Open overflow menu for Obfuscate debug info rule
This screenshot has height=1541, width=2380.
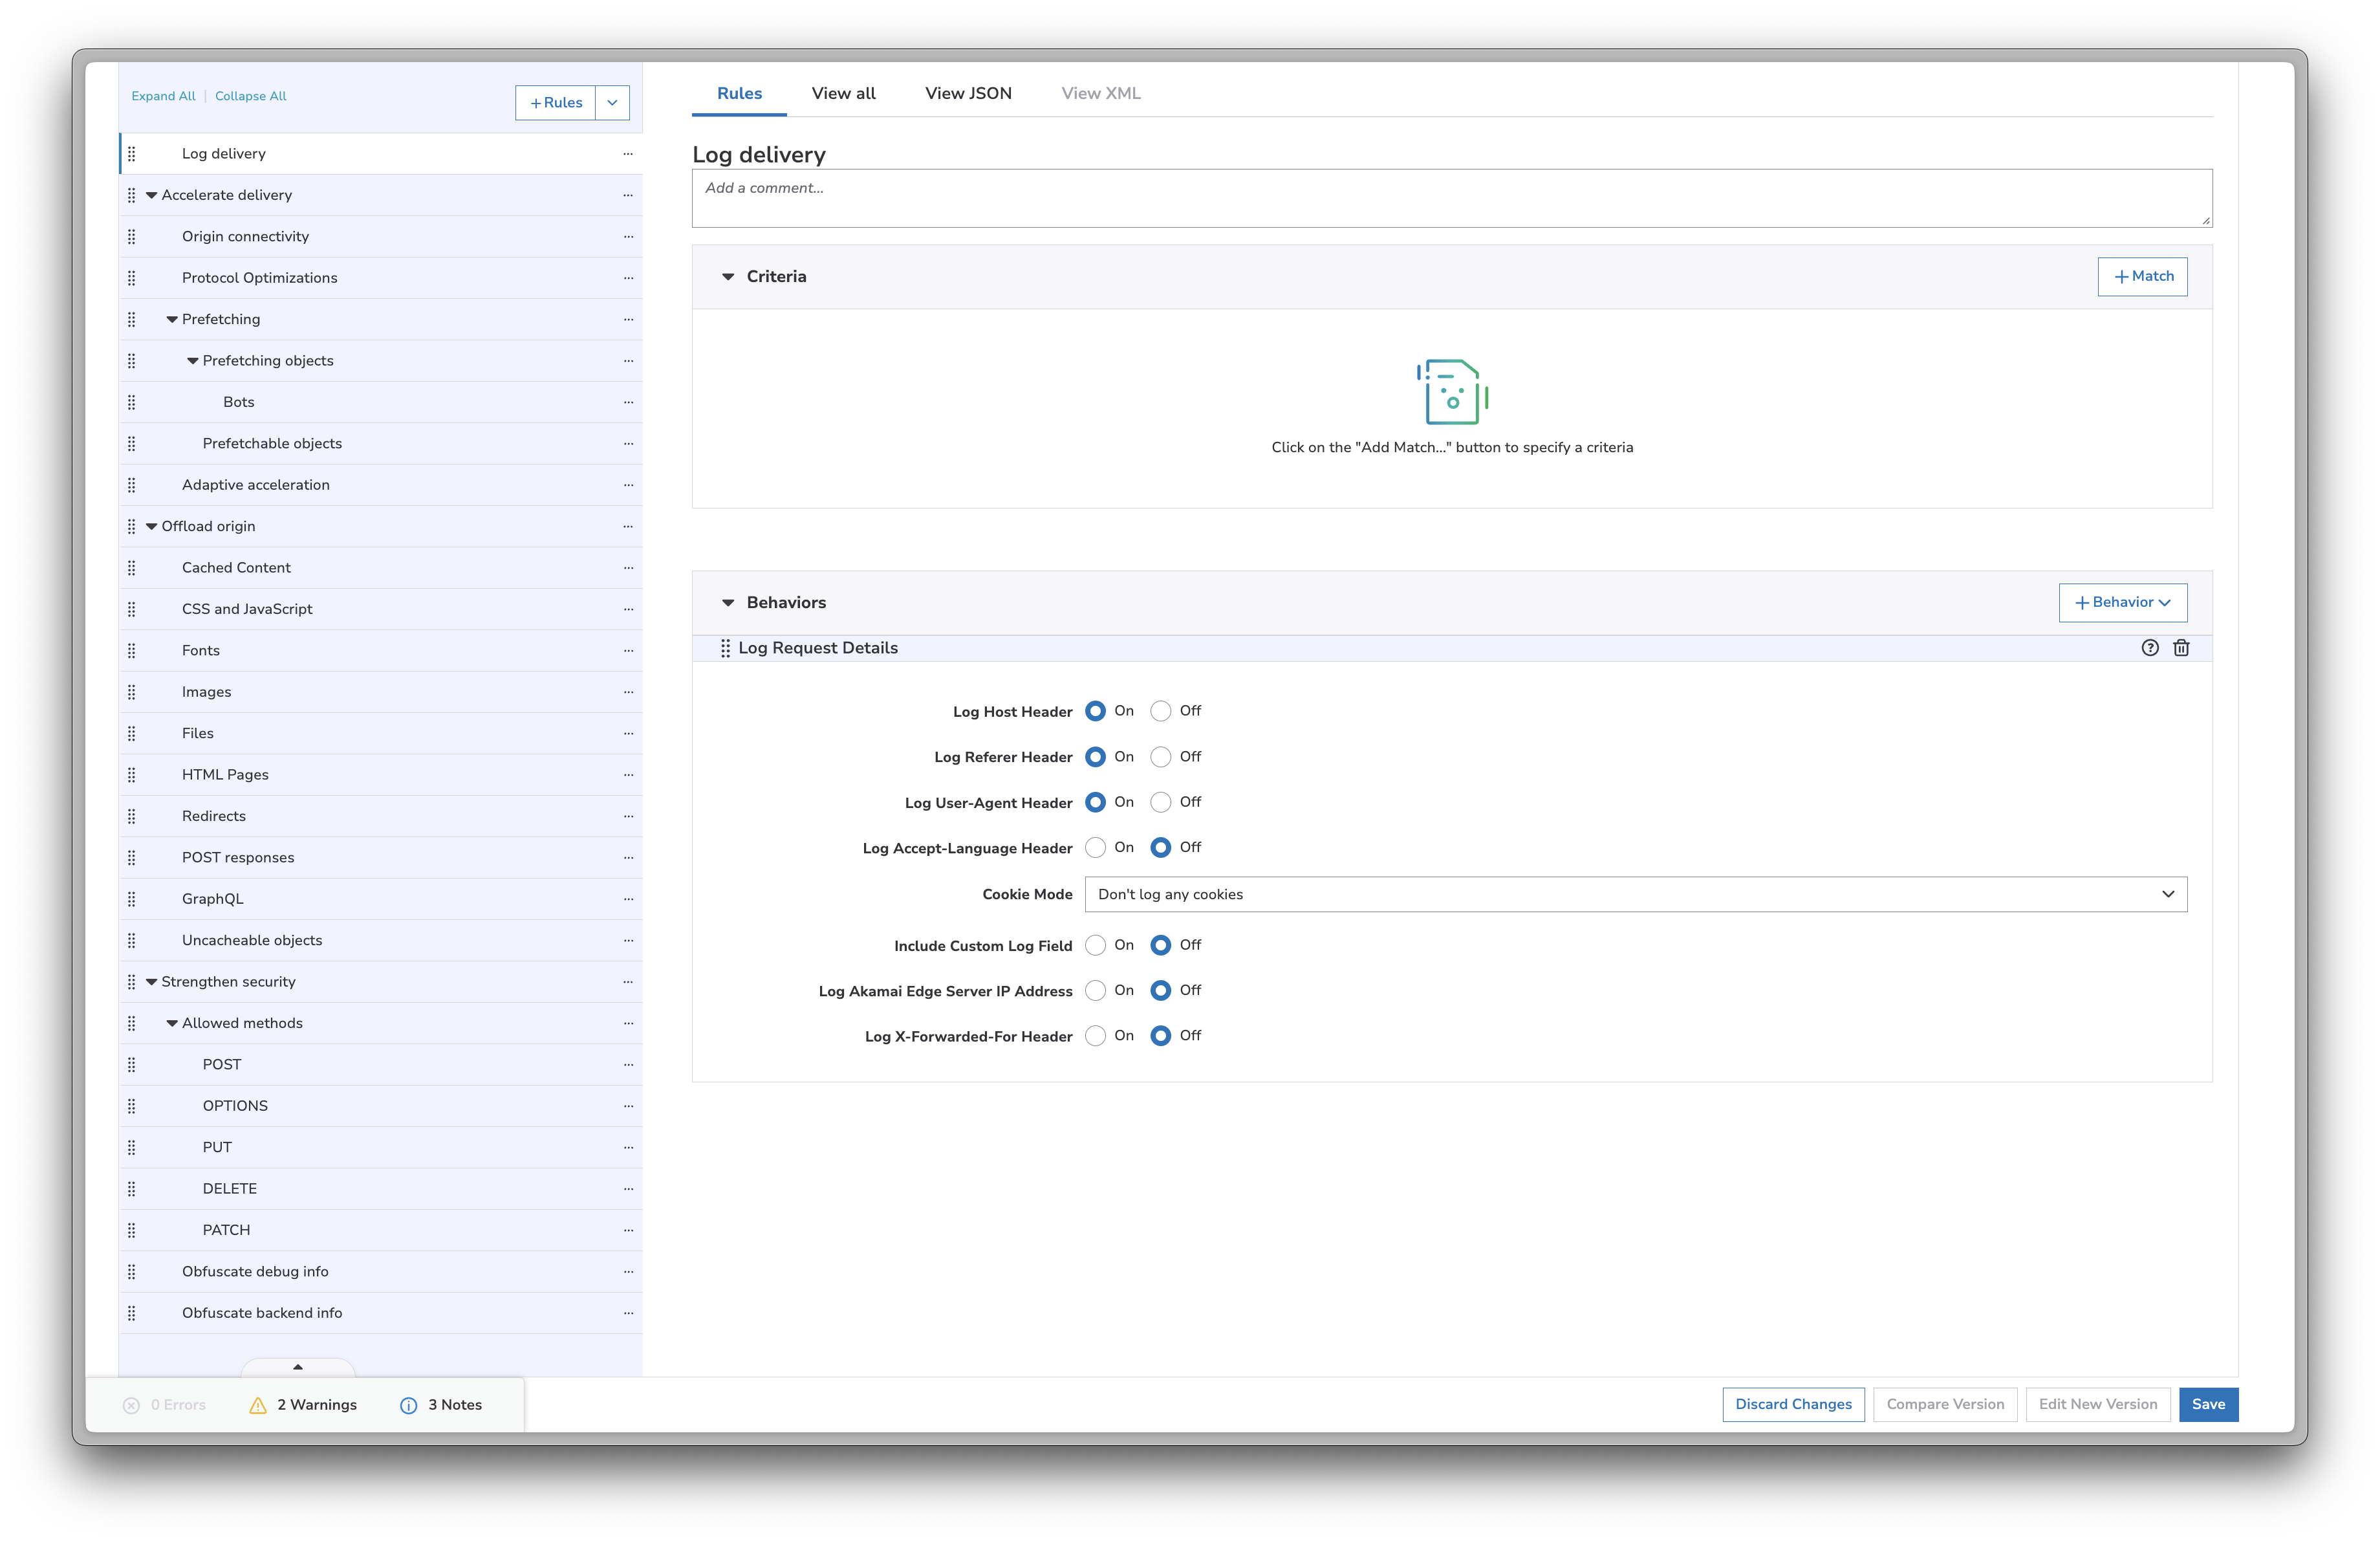[x=628, y=1271]
